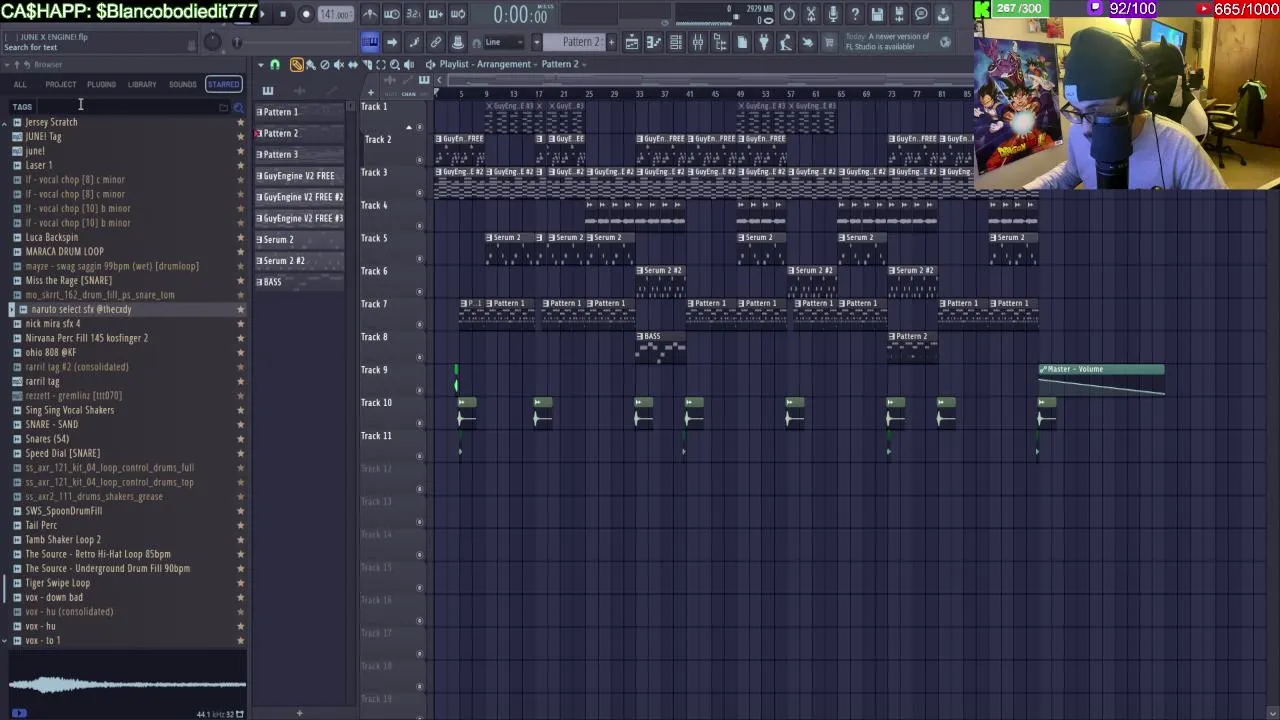Pick the Zoom tool in playlist toolbar
Viewport: 1280px width, 720px height.
tap(395, 65)
